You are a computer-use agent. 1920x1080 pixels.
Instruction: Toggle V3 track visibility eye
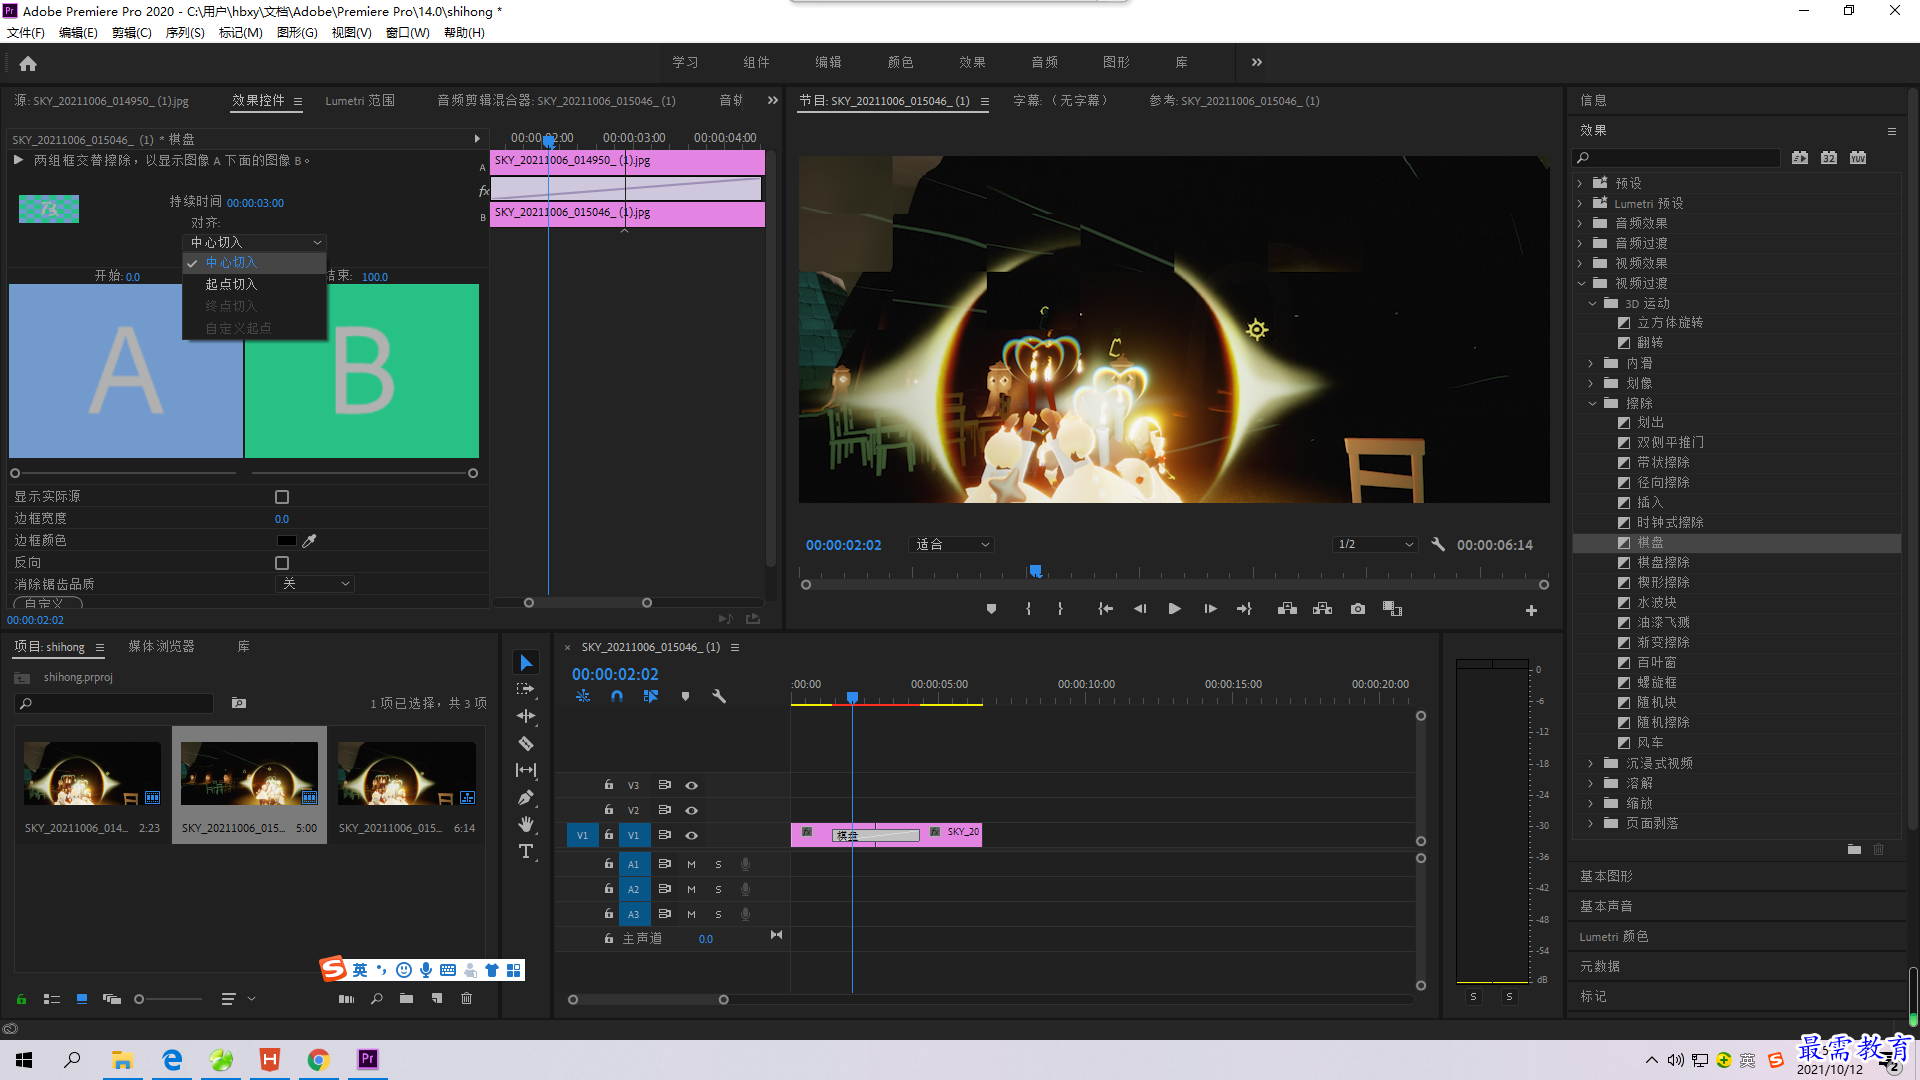point(691,786)
